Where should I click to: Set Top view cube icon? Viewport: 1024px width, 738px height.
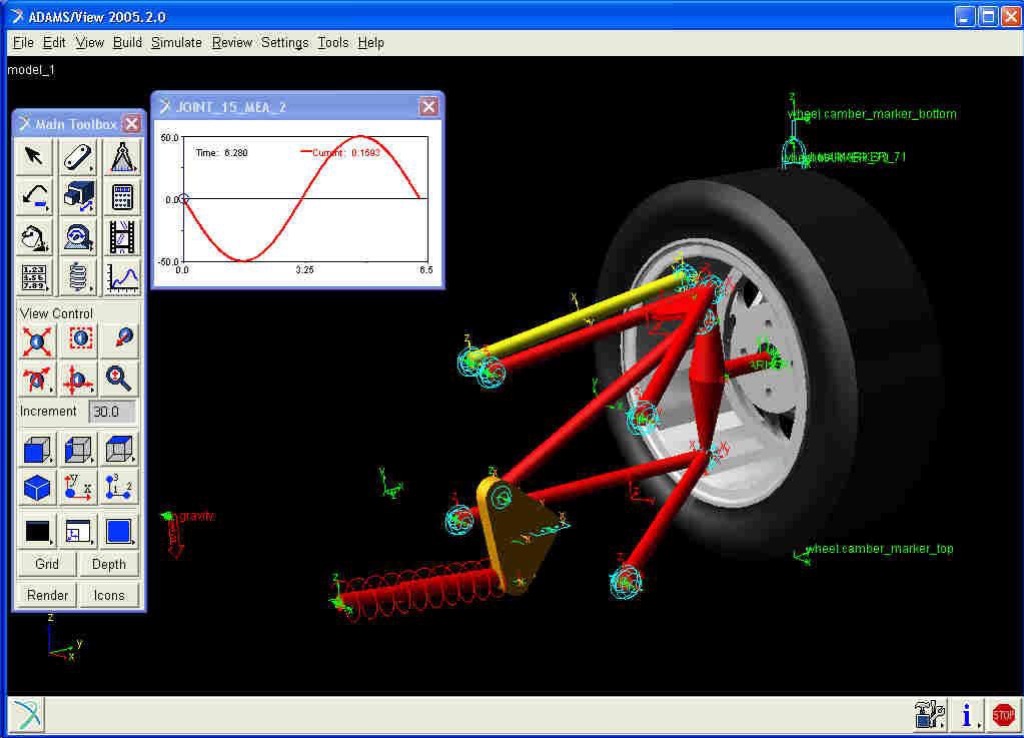(120, 449)
